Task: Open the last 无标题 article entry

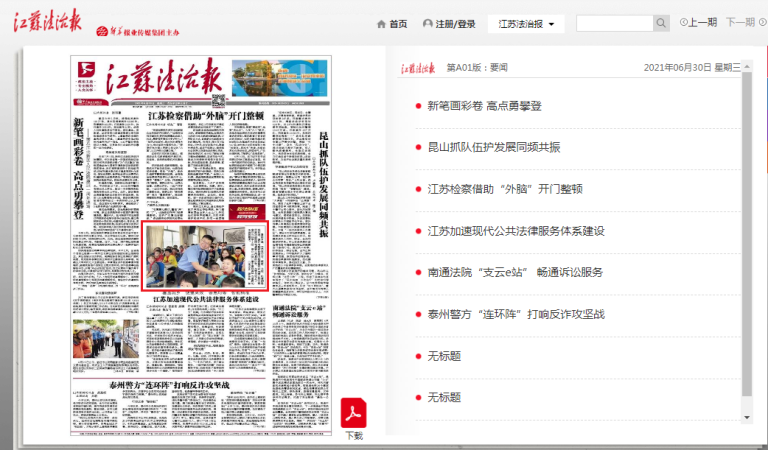Action: click(444, 397)
